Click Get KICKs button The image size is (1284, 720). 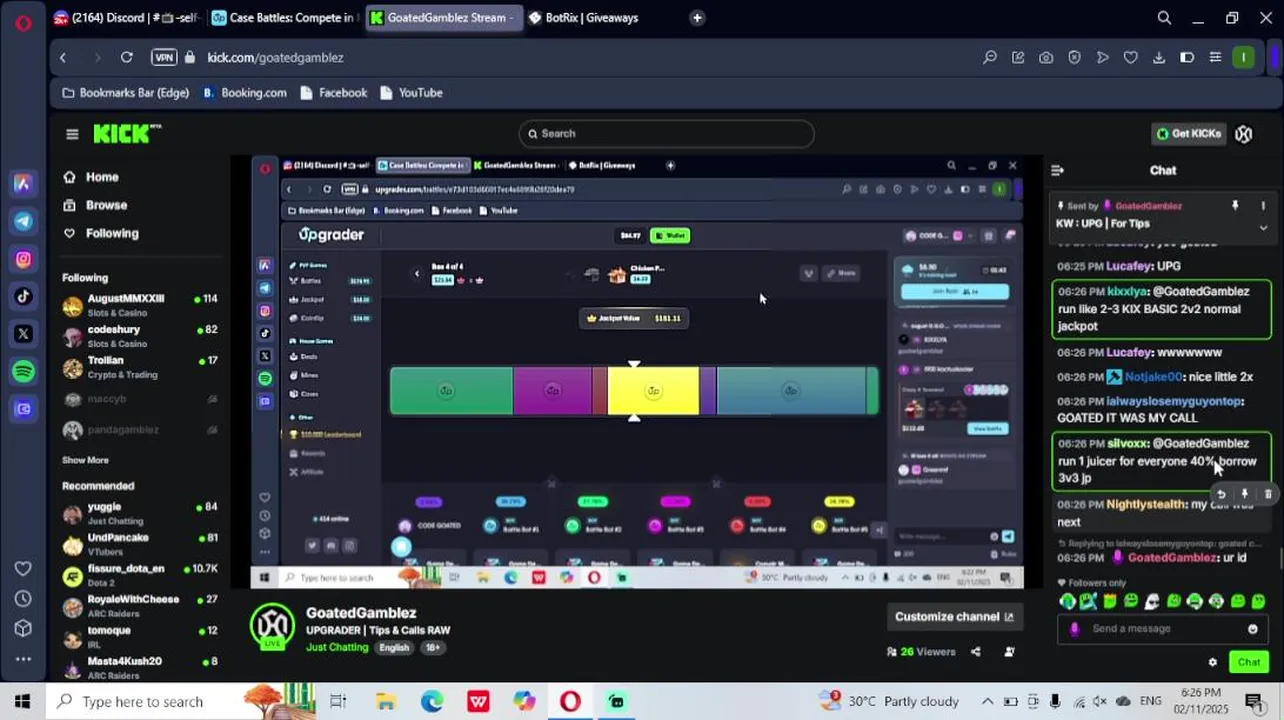pos(1188,134)
